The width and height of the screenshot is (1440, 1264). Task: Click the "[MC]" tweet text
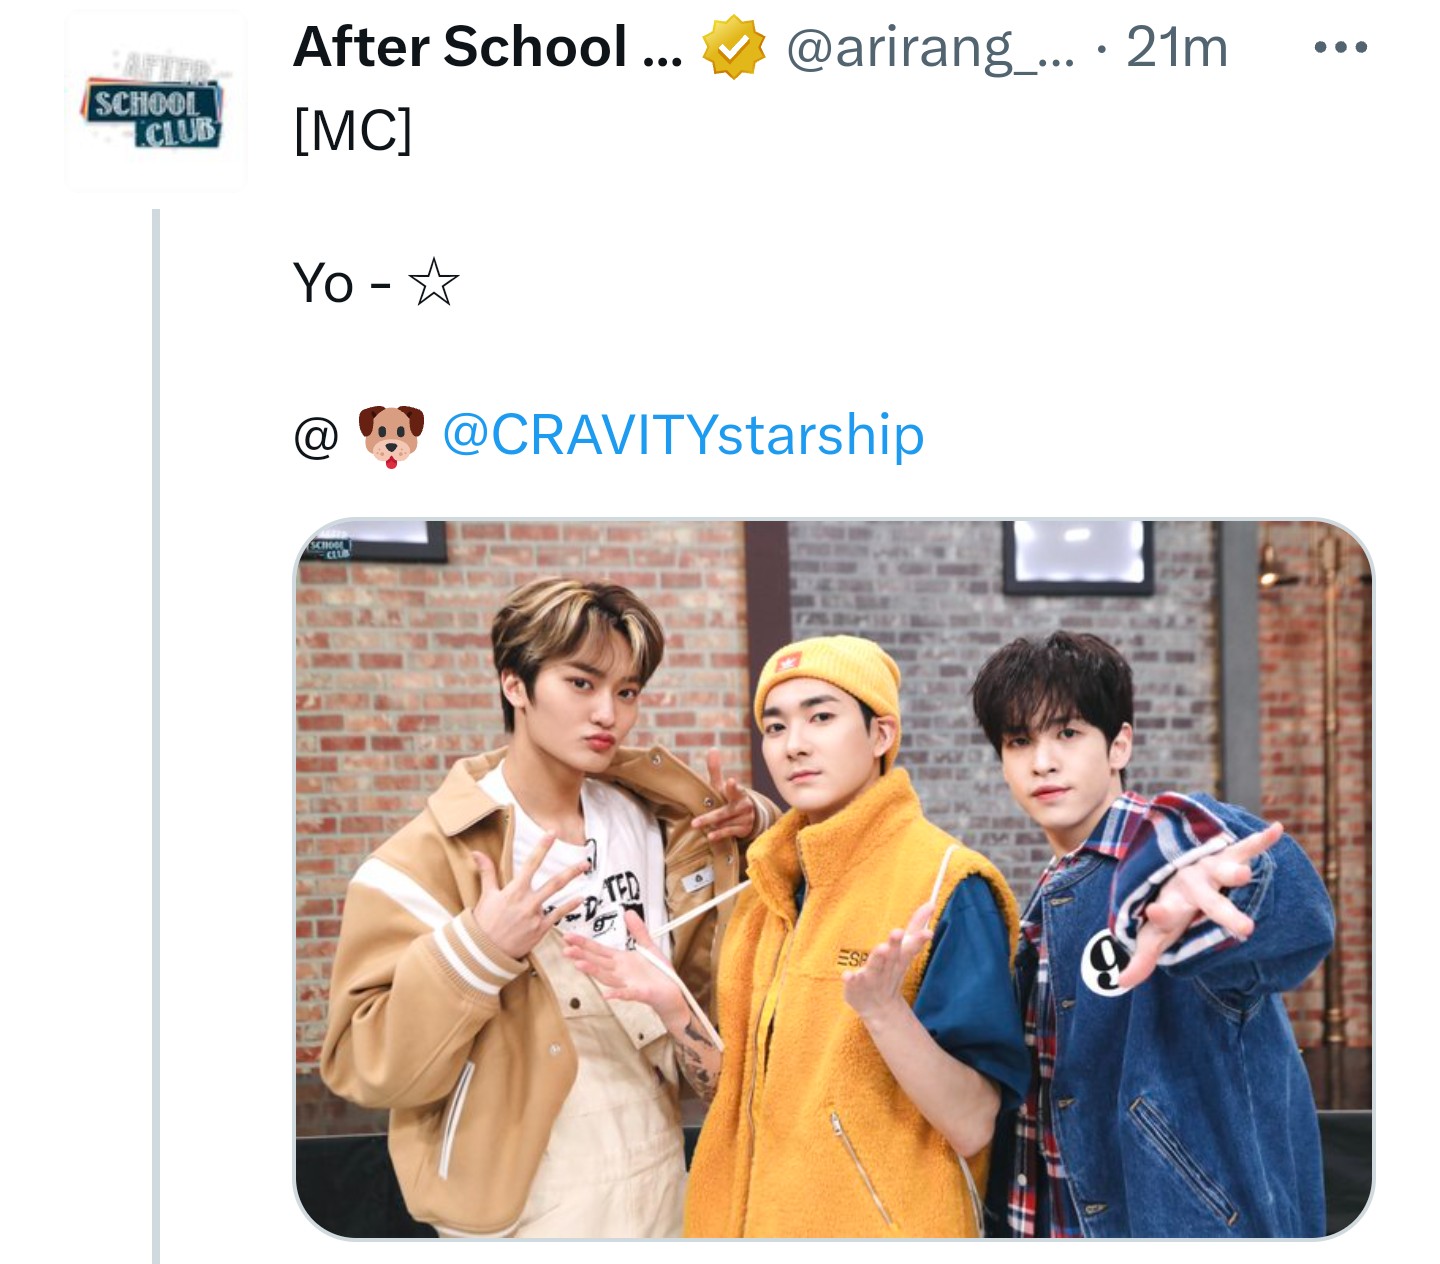[x=353, y=130]
